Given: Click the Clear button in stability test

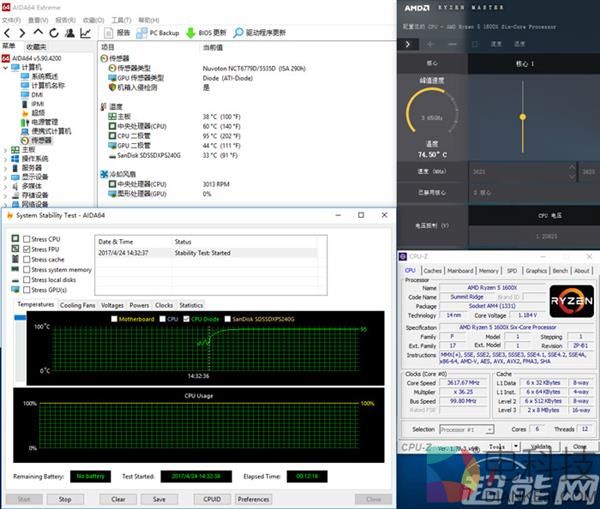Looking at the screenshot, I should pos(118,499).
